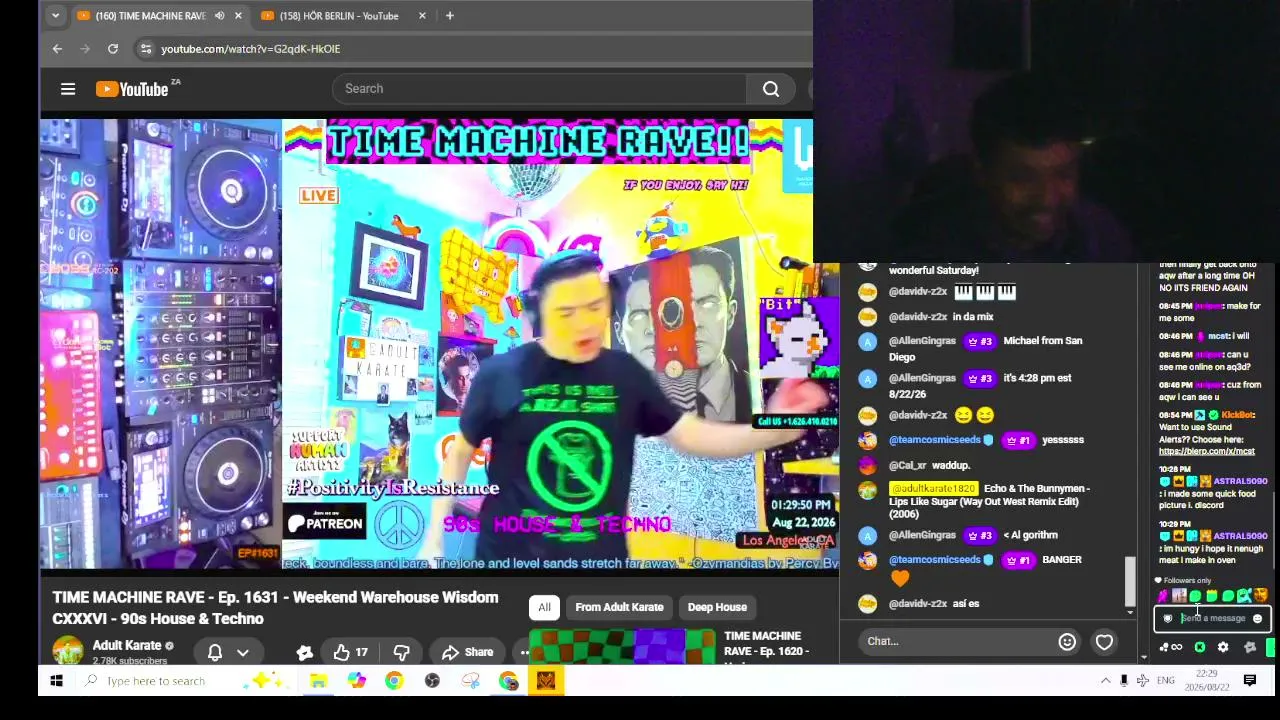Select the Deep House filter chip
1280x720 pixels.
coord(717,607)
